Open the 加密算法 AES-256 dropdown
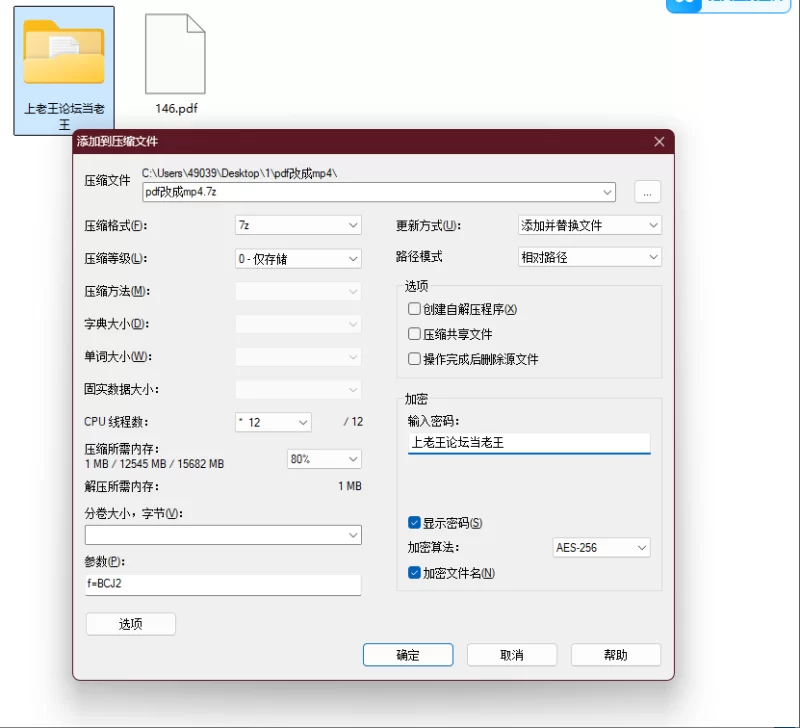Image resolution: width=800 pixels, height=728 pixels. pyautogui.click(x=601, y=547)
